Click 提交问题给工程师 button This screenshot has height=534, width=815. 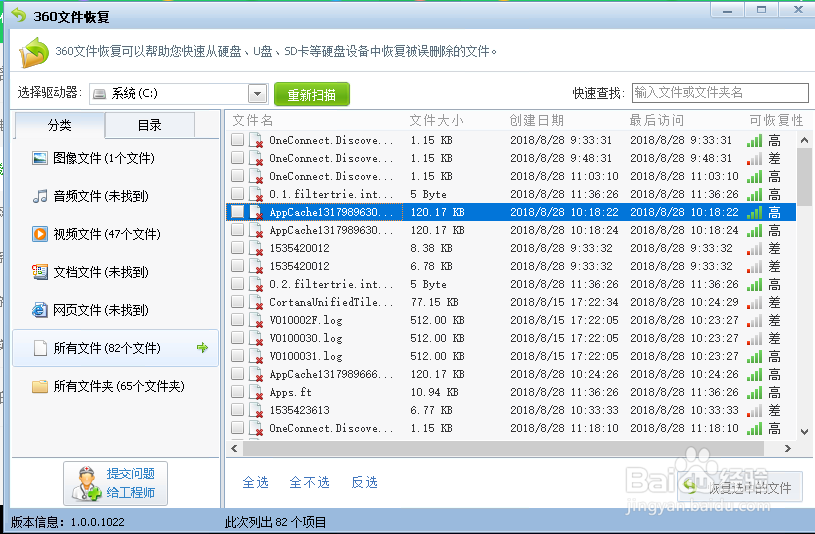(115, 483)
